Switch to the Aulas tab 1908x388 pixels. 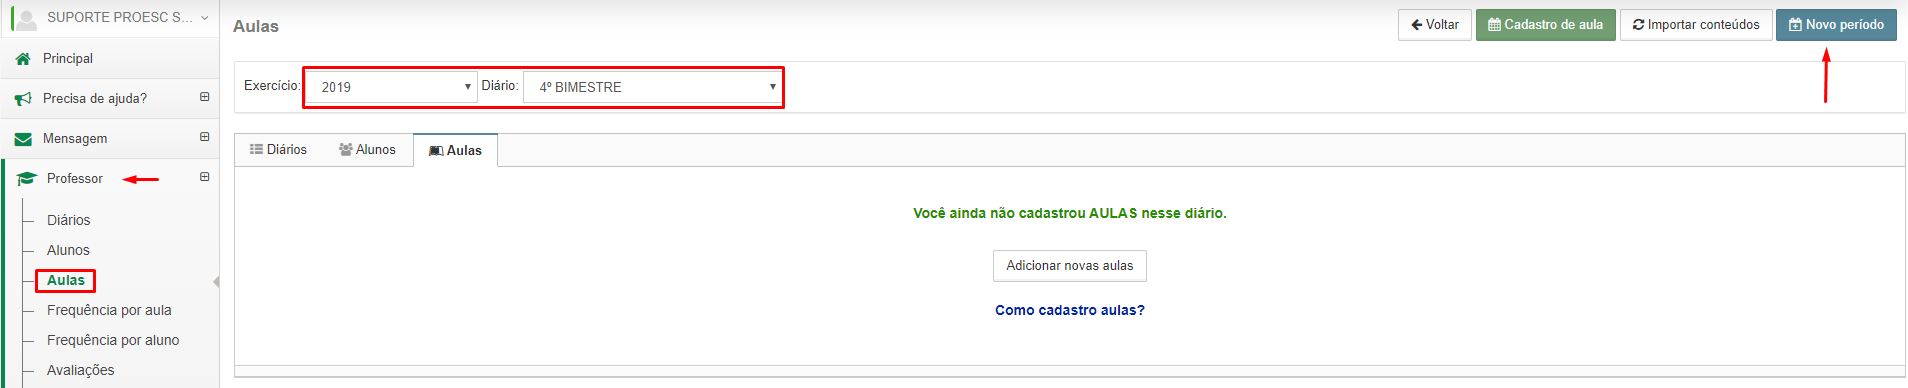455,150
